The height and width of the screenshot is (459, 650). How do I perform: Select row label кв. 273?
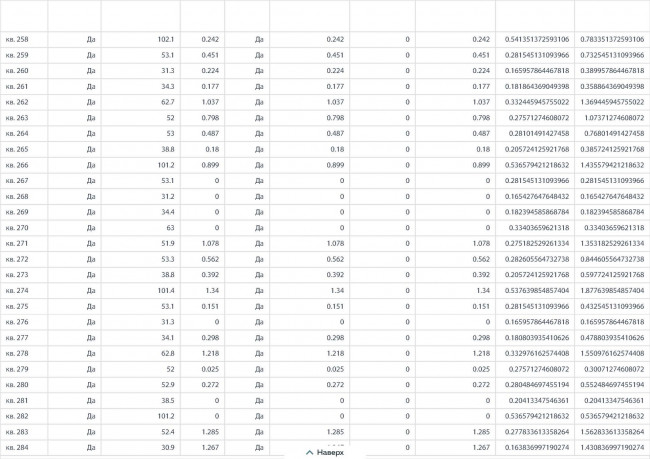point(17,275)
